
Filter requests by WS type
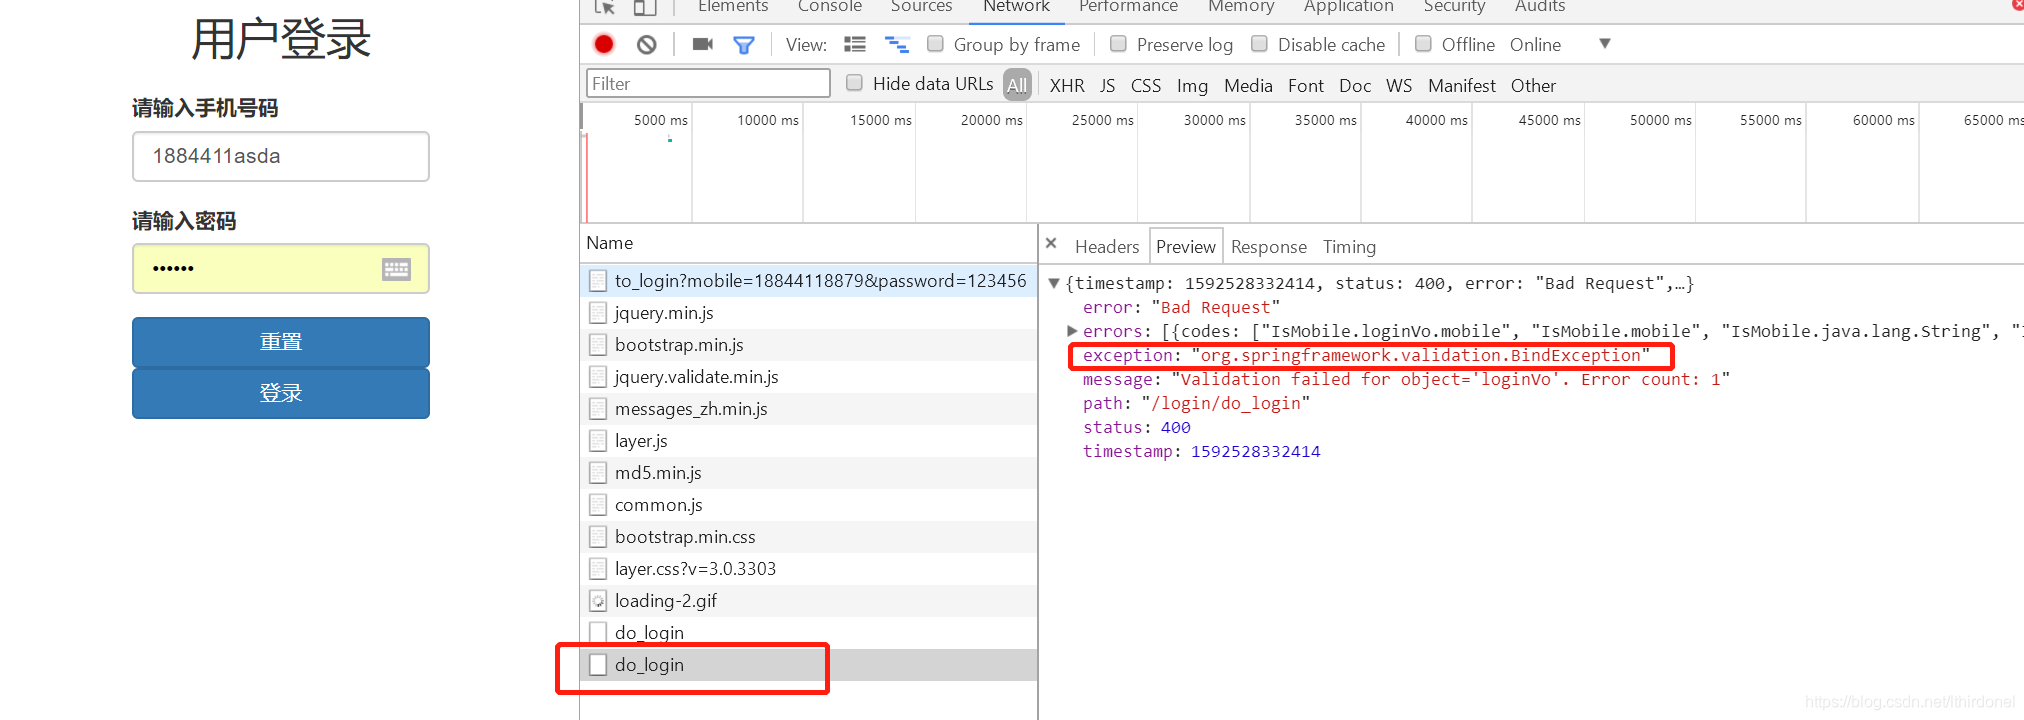point(1399,86)
